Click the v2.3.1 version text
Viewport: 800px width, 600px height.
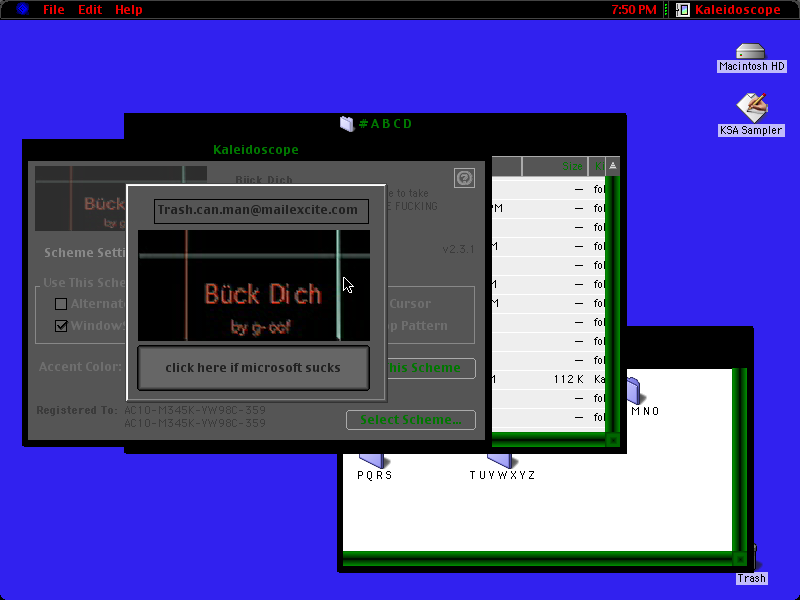click(x=458, y=249)
